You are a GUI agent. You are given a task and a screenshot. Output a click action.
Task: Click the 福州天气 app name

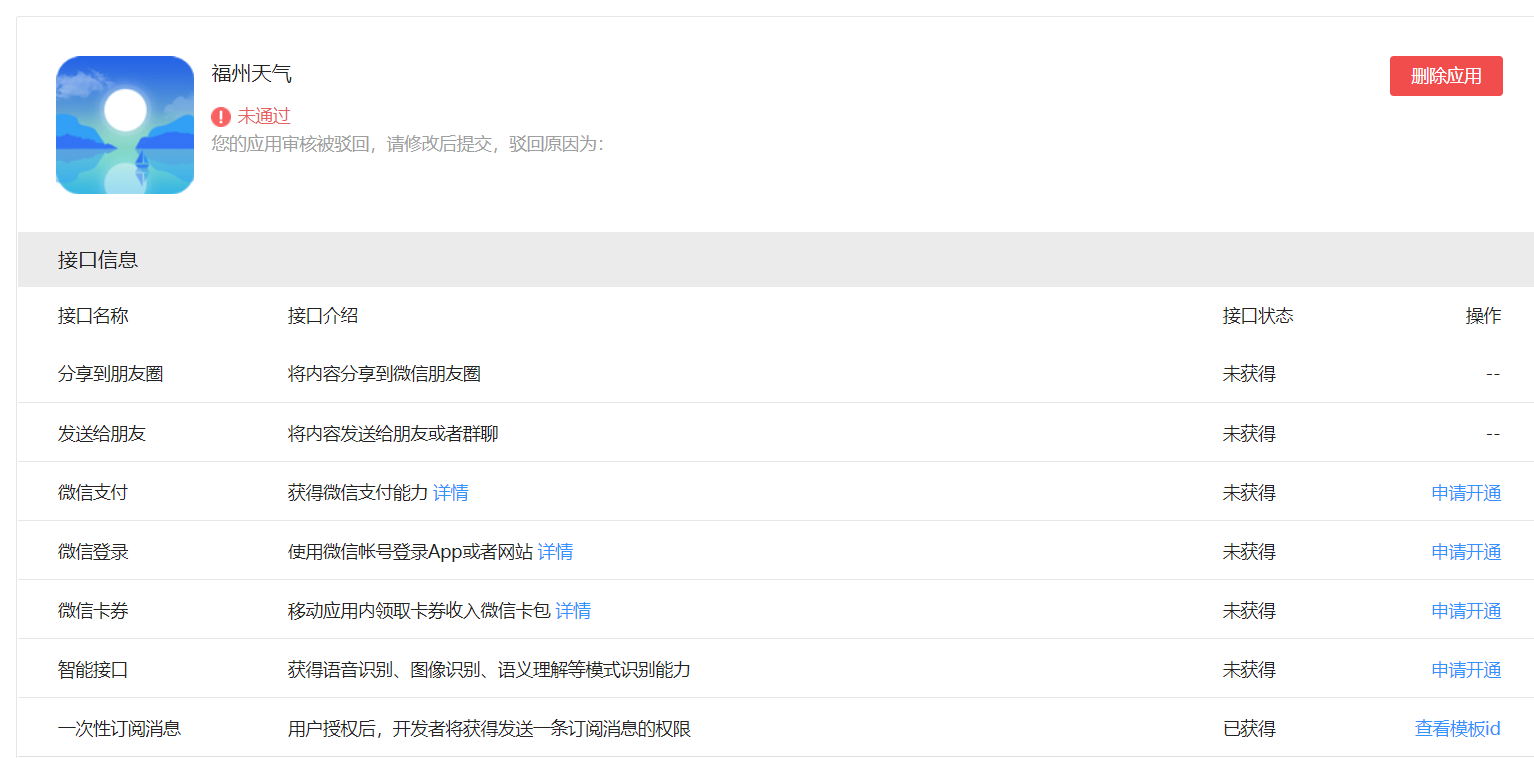point(252,74)
